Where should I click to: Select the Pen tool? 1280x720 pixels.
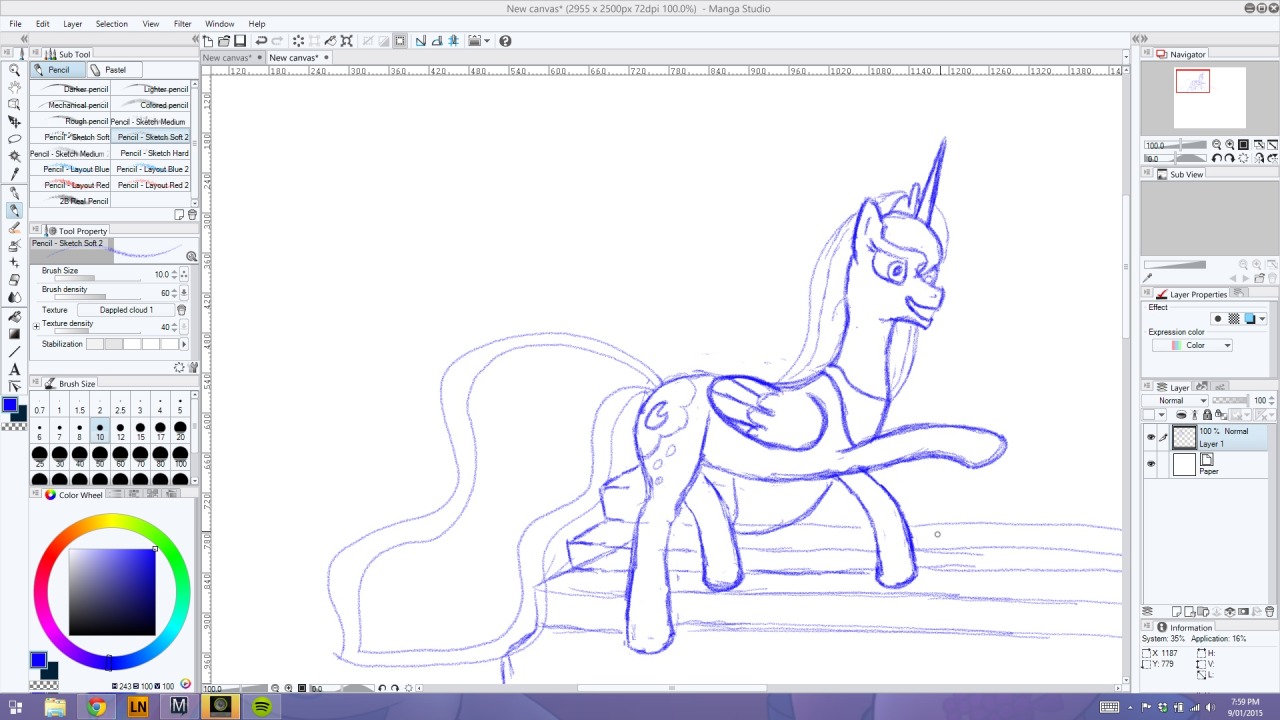coord(14,193)
